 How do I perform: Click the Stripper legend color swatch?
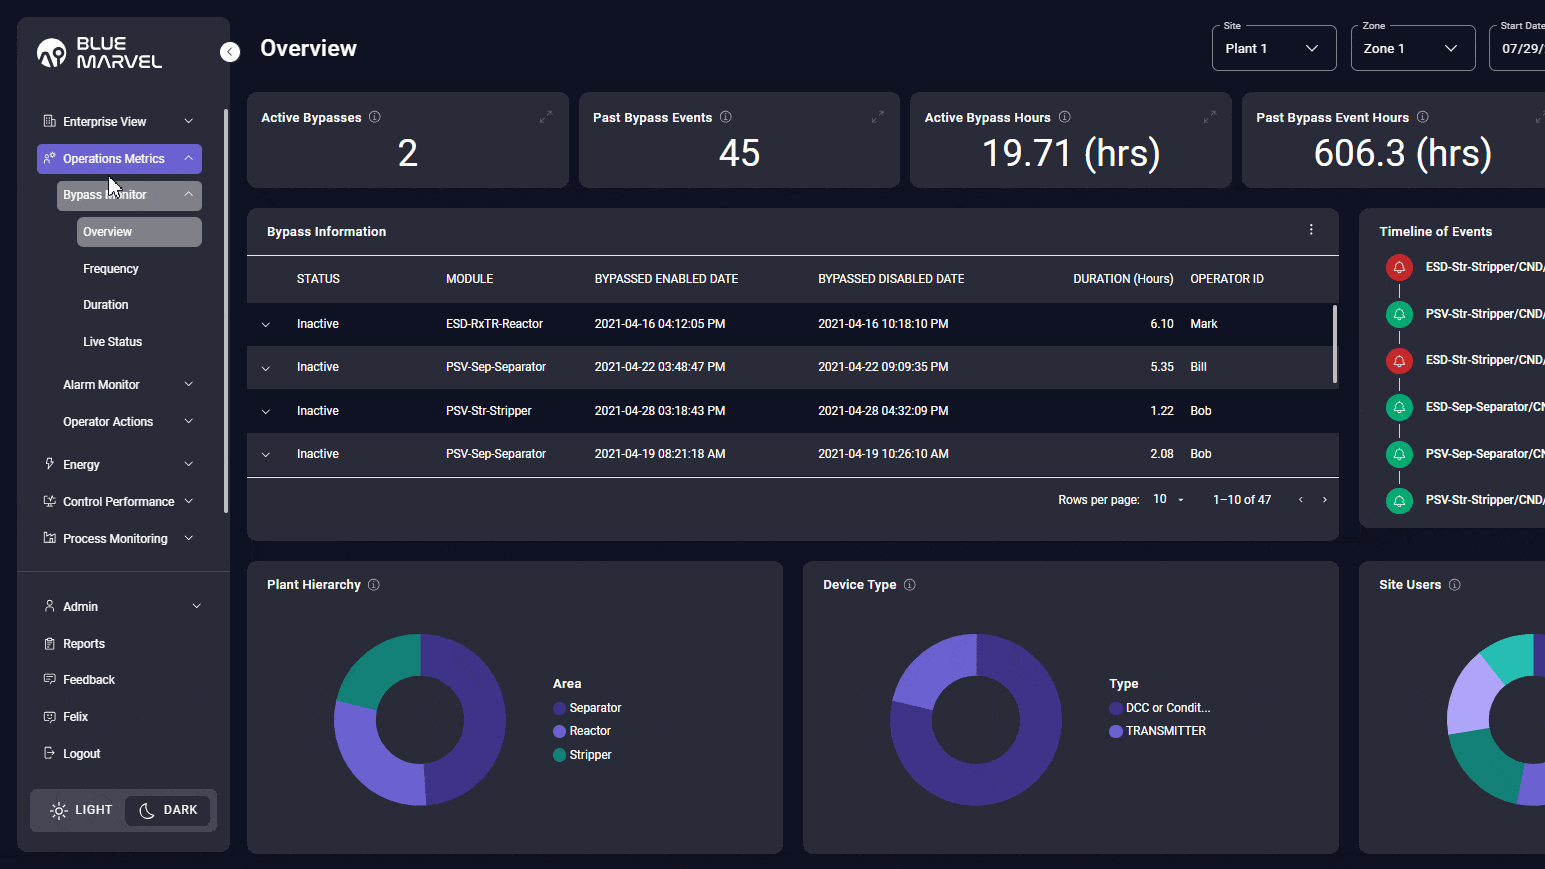561,754
